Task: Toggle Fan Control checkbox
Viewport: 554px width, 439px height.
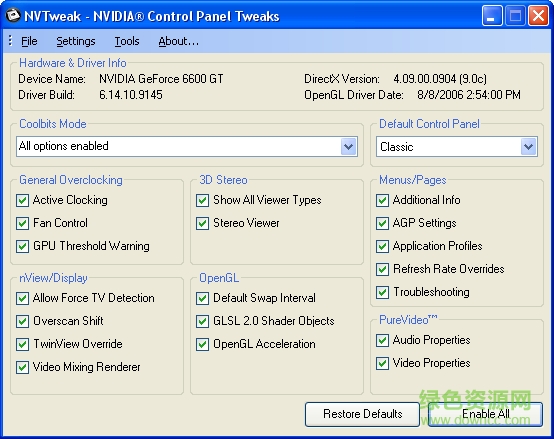Action: tap(23, 223)
